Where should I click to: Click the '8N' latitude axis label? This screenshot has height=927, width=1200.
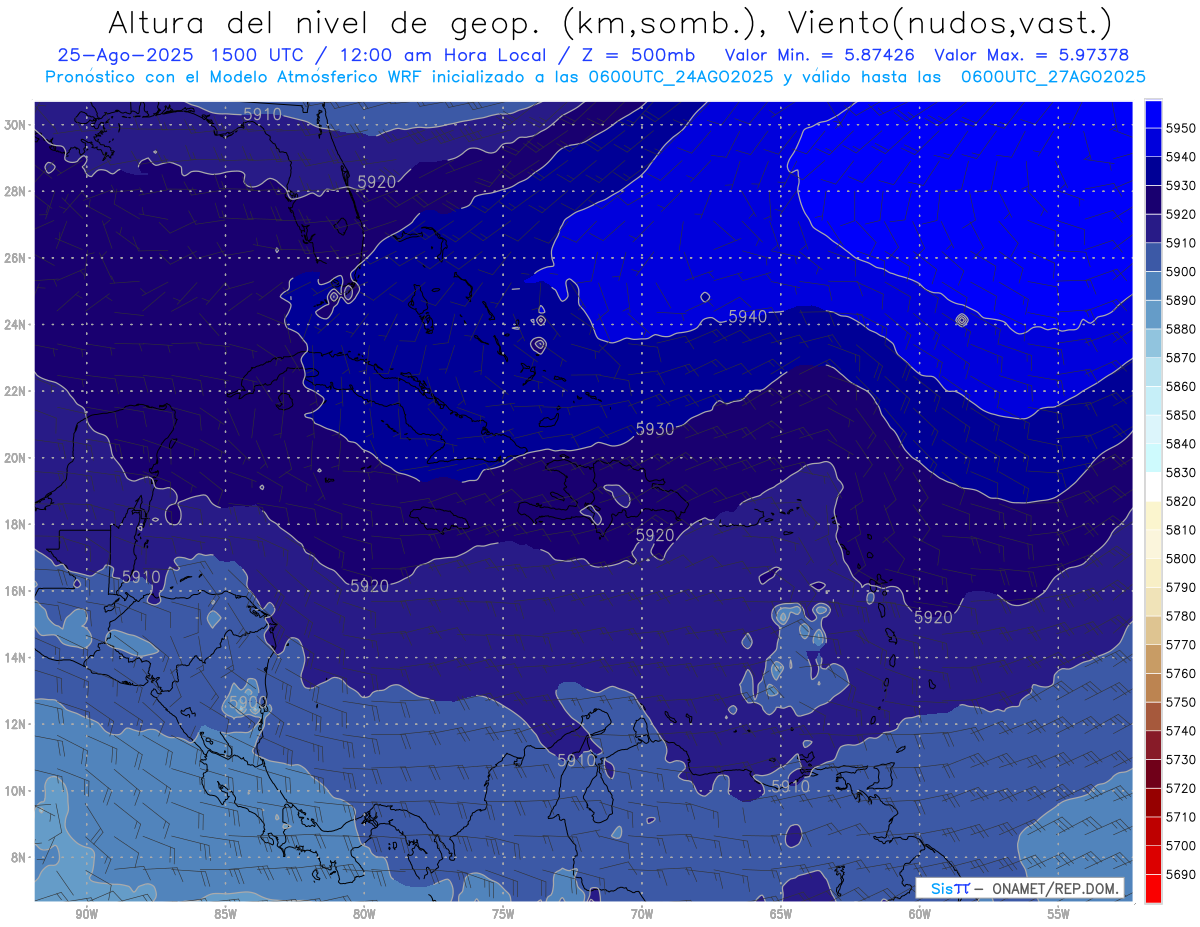click(x=20, y=858)
